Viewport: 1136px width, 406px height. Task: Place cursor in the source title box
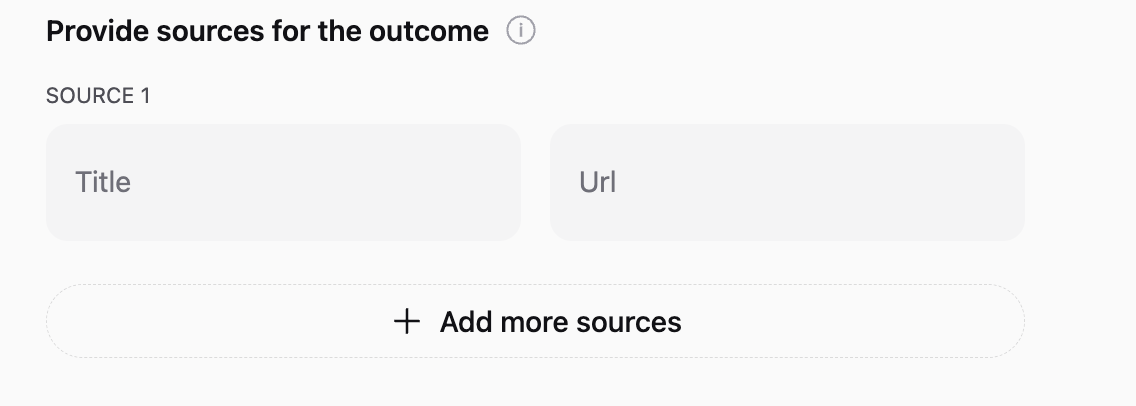tap(283, 182)
